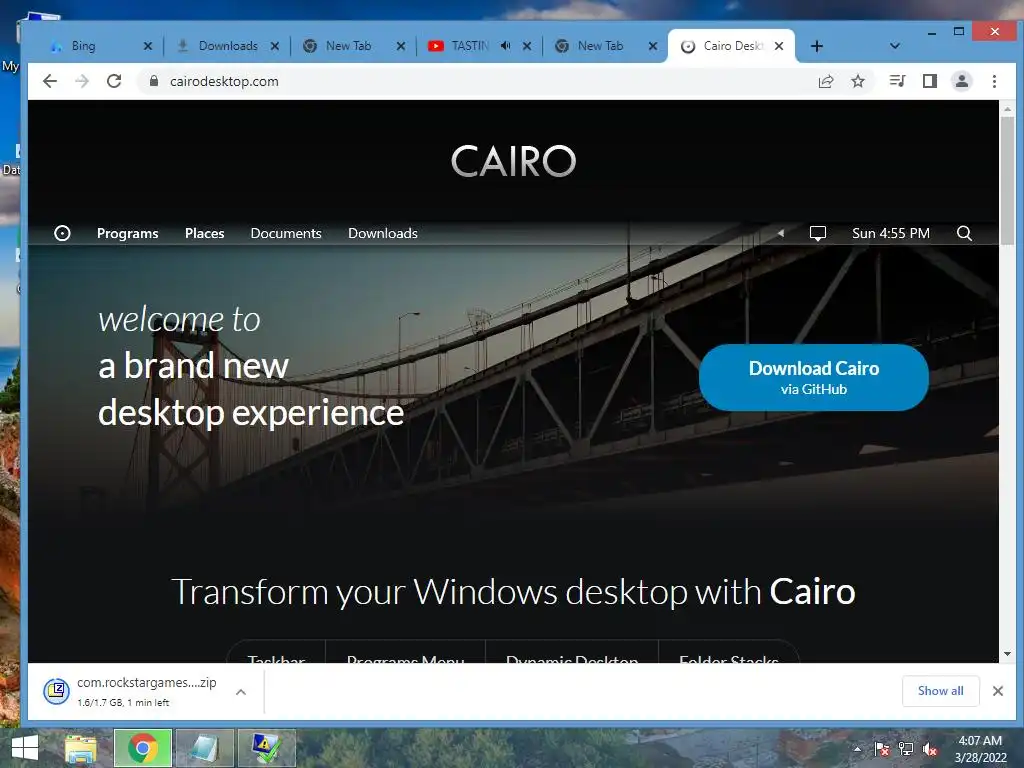The image size is (1024, 768).
Task: Reload the cairodesktop.com page
Action: pyautogui.click(x=114, y=81)
